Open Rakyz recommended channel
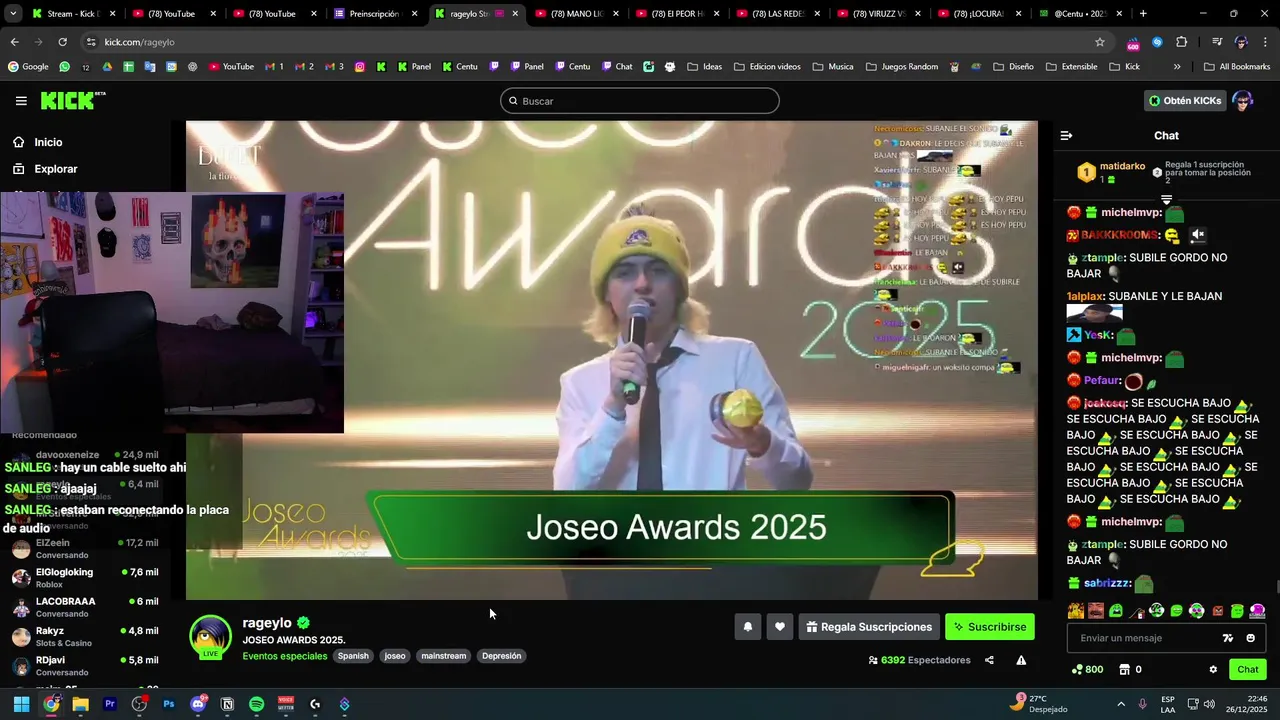Image resolution: width=1280 pixels, height=720 pixels. [x=85, y=636]
